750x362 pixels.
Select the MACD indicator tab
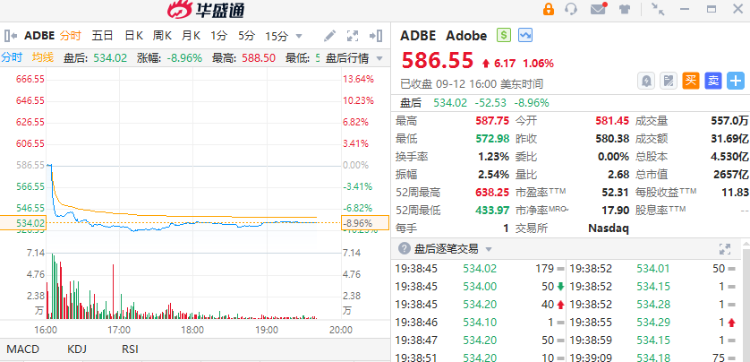pos(22,349)
